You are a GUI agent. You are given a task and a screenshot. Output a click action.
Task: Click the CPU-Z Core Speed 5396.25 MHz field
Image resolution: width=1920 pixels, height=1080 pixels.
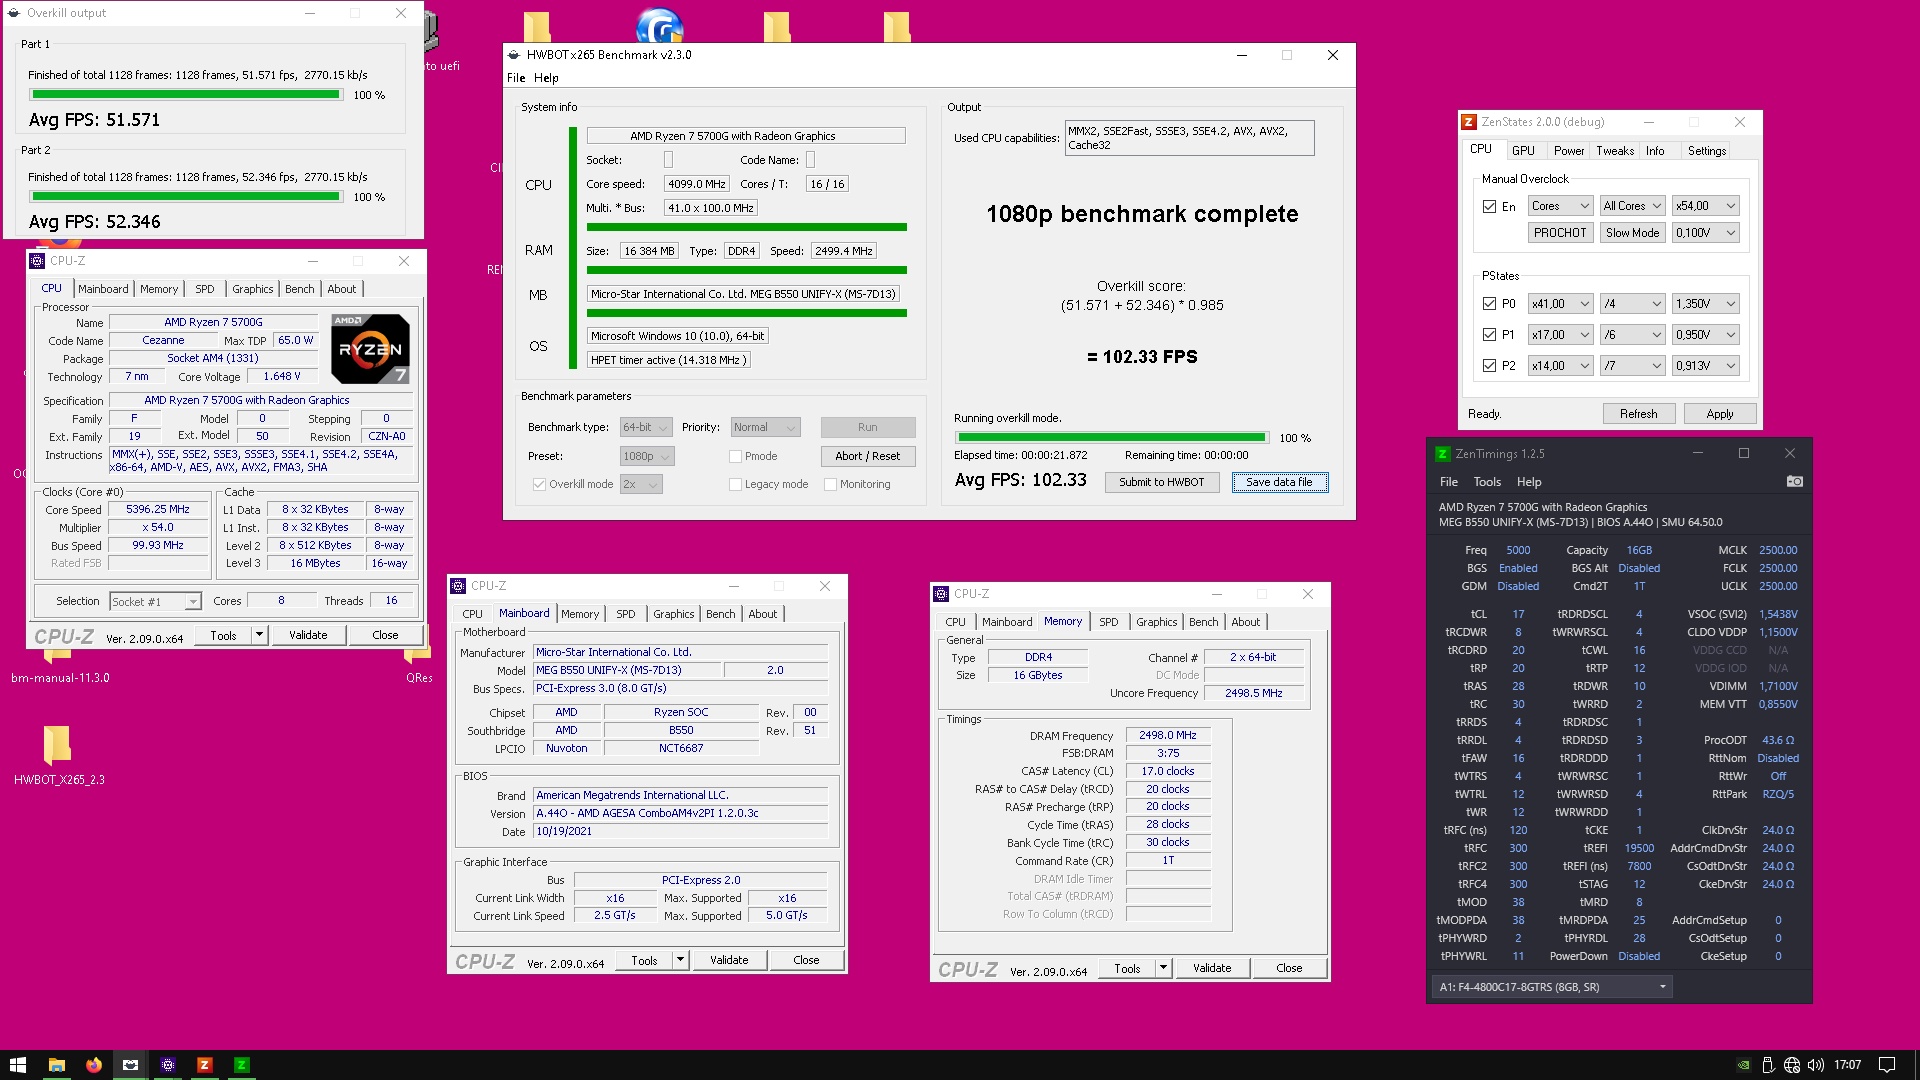158,509
